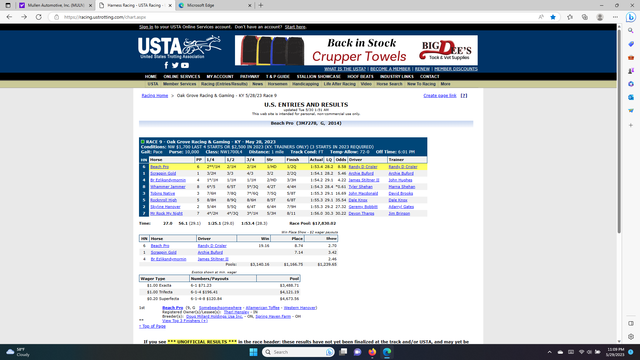
Task: Click the BECOME A MEMBER link
Action: [390, 69]
